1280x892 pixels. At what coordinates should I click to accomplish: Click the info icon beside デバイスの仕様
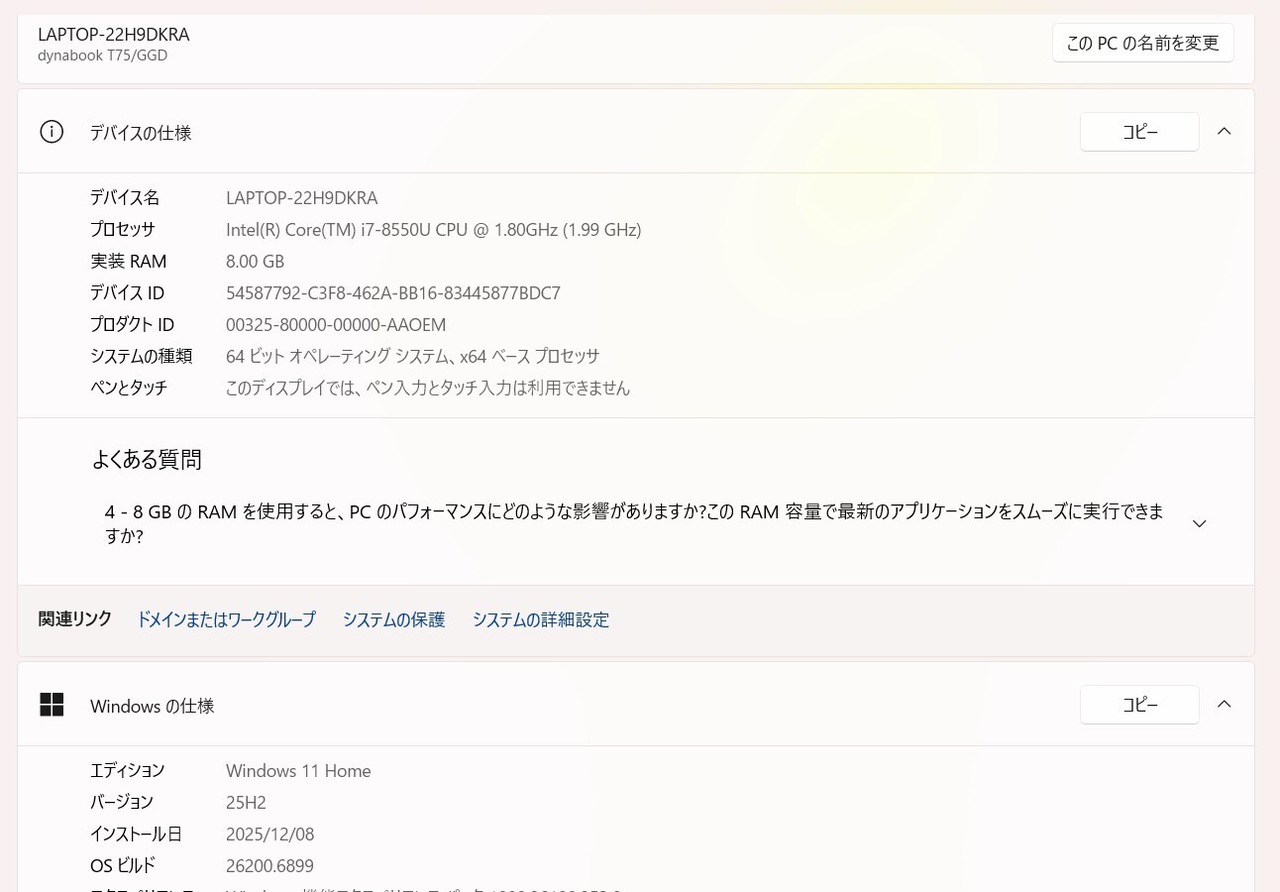51,132
